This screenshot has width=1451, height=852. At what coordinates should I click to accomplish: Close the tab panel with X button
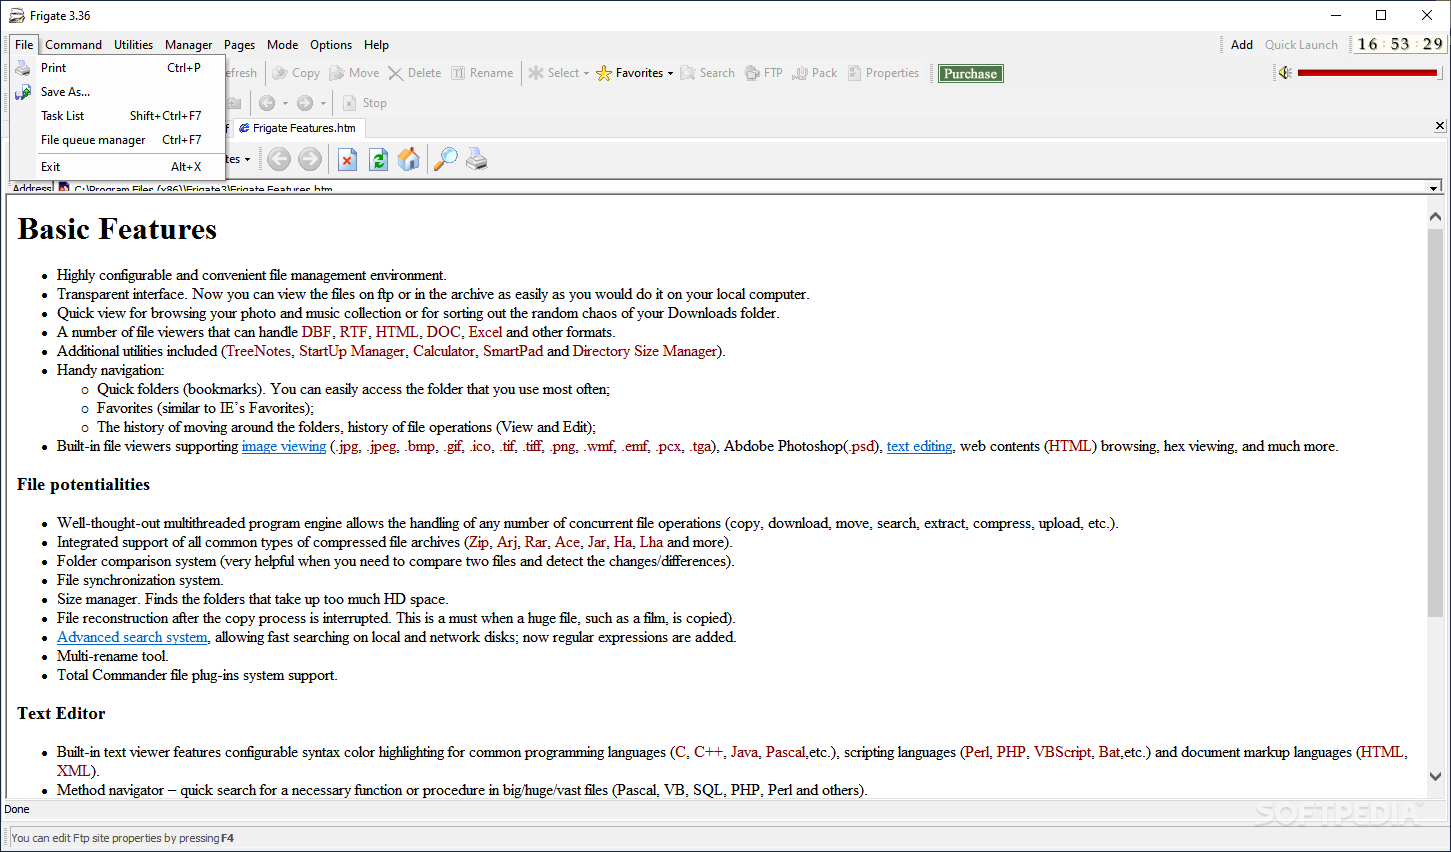pyautogui.click(x=1440, y=126)
